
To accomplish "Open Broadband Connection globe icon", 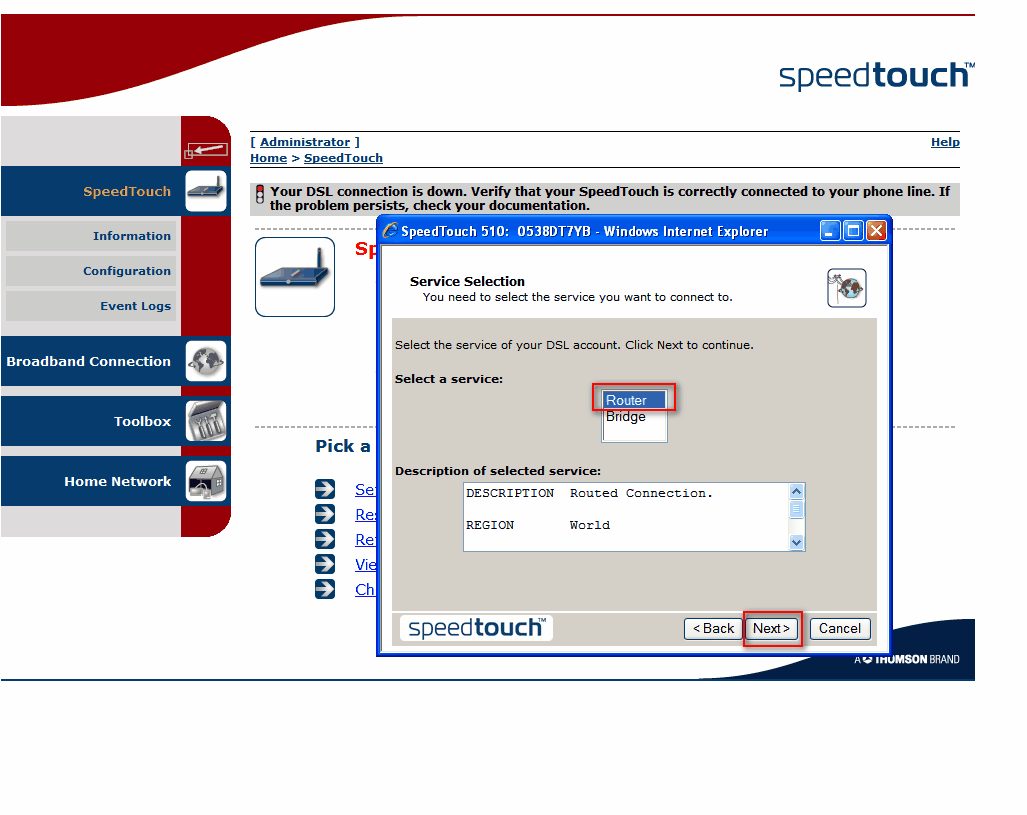I will point(206,361).
